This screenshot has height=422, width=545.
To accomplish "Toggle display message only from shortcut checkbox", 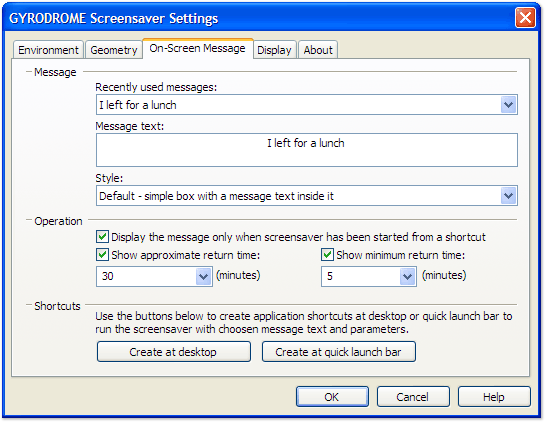I will (102, 237).
